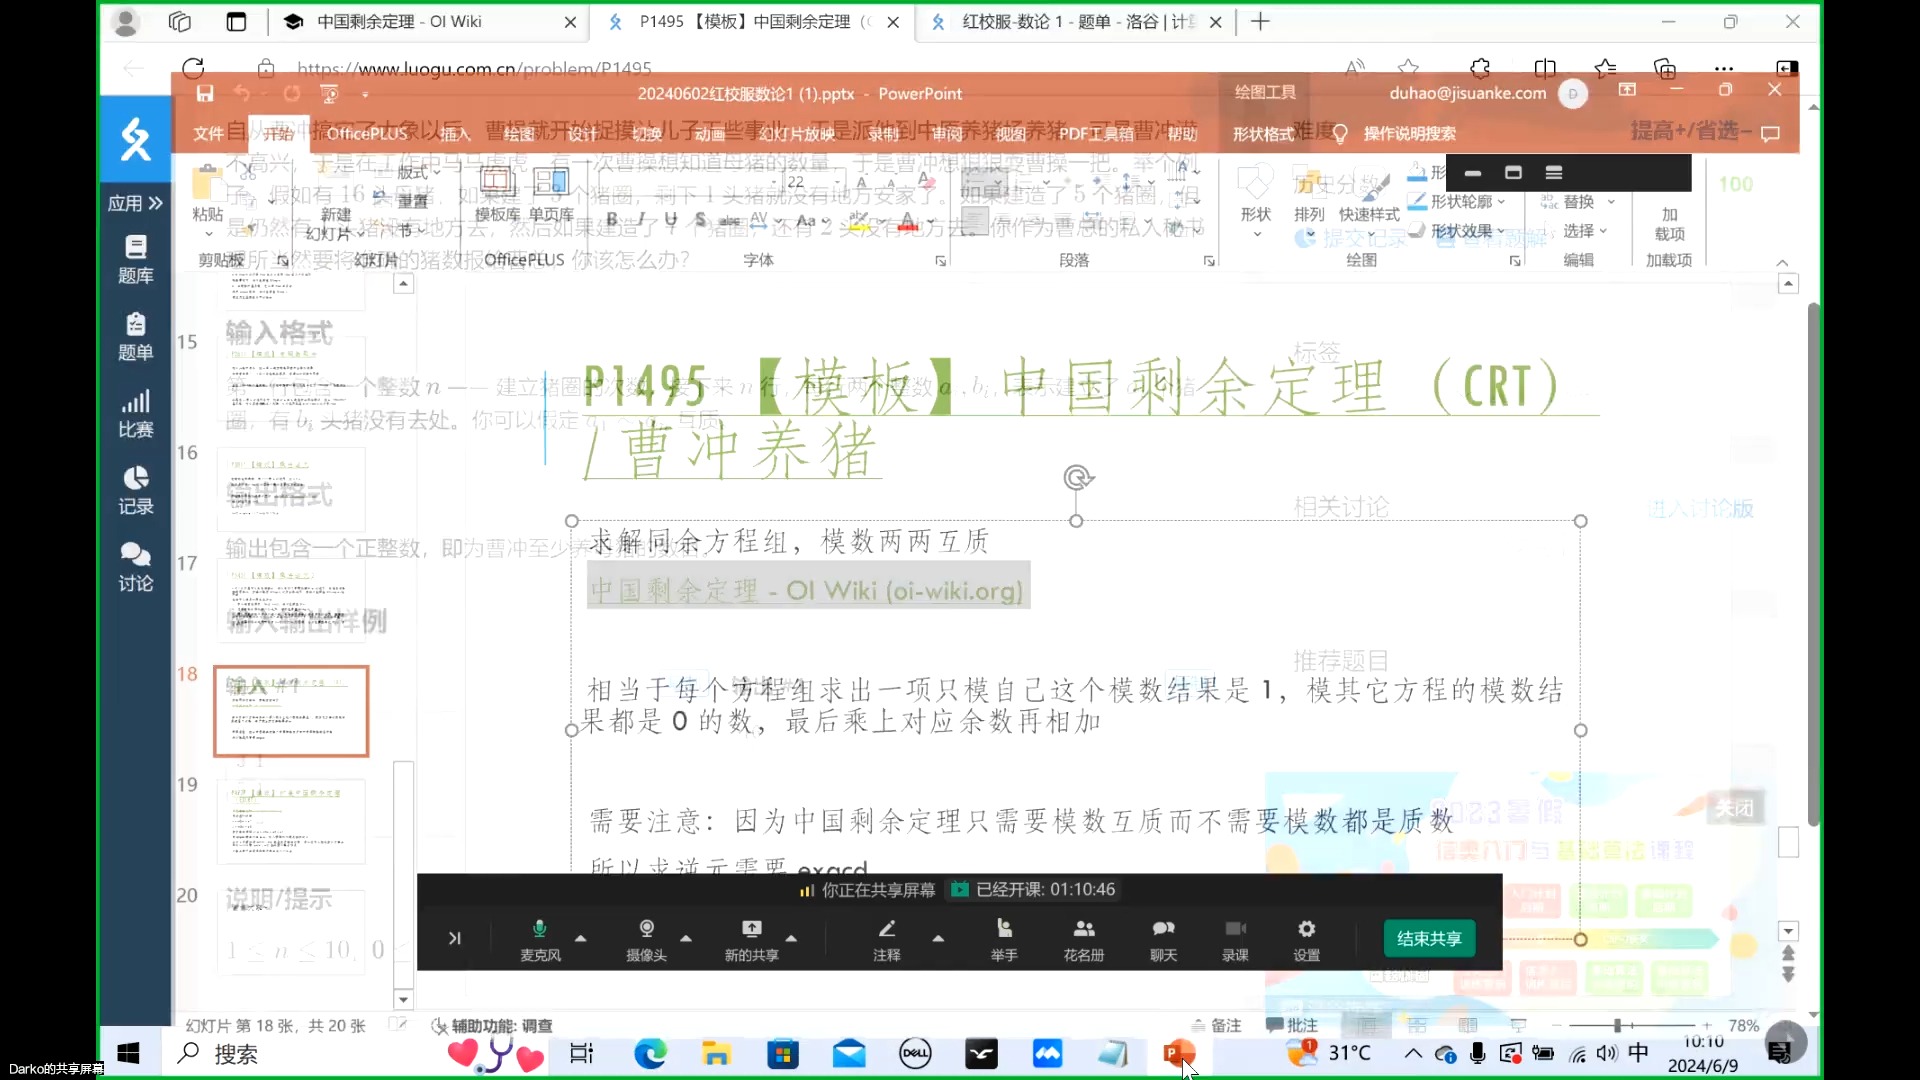The image size is (1920, 1080).
Task: Collapse the meeting toolbar arrow
Action: 455,938
